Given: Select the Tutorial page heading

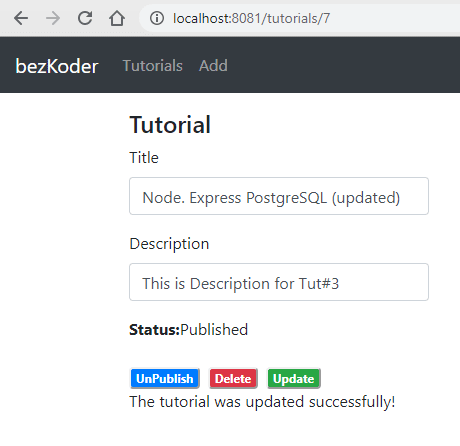Looking at the screenshot, I should (x=170, y=125).
